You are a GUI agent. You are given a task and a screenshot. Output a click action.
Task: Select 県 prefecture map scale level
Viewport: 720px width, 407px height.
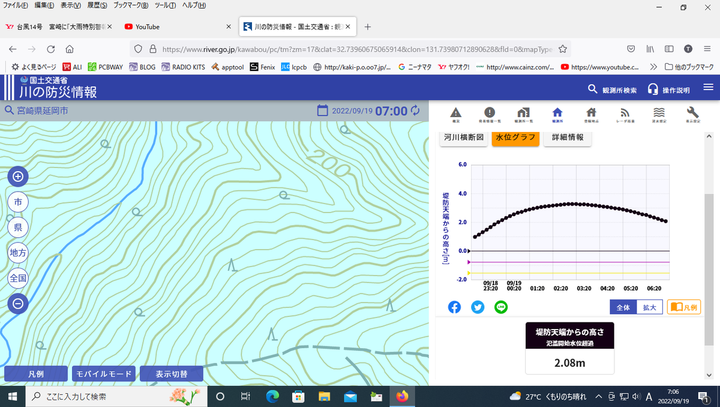coord(18,228)
